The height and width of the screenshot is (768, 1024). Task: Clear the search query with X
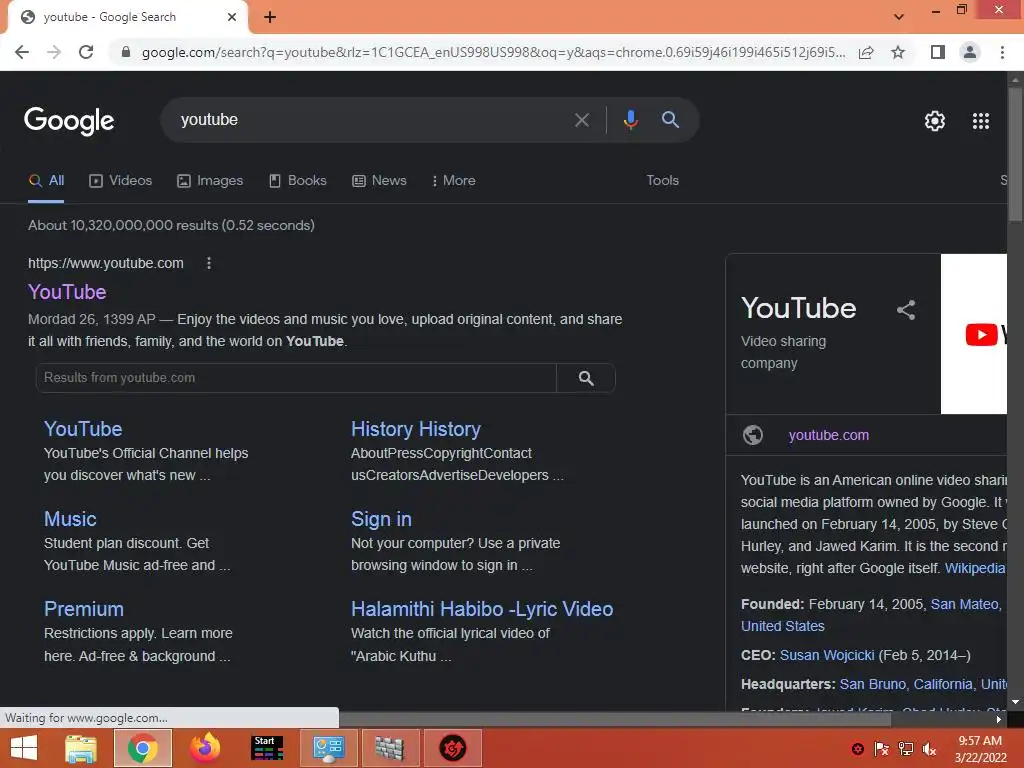(581, 120)
